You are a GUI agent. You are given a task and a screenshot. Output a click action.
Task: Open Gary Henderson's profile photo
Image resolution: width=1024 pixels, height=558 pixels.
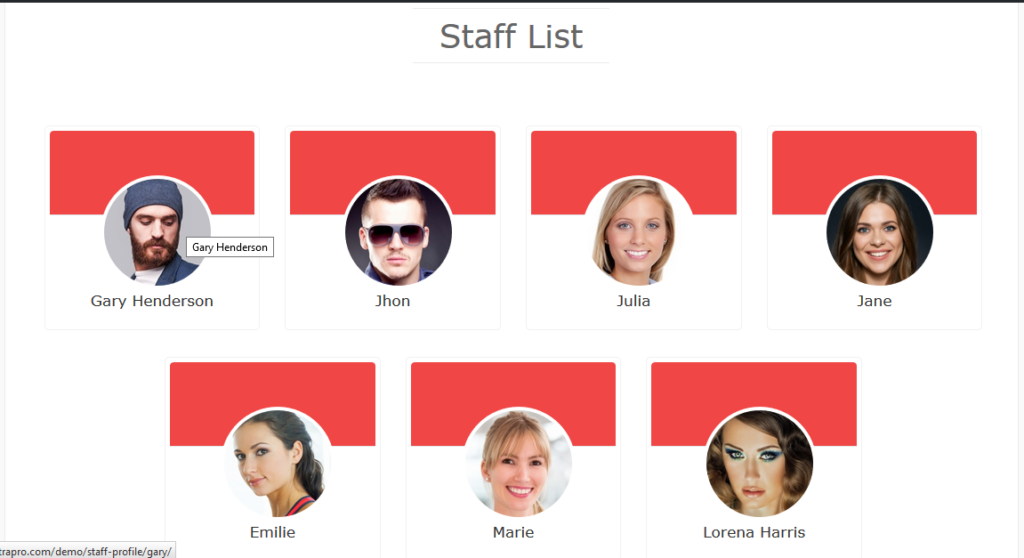click(x=157, y=231)
